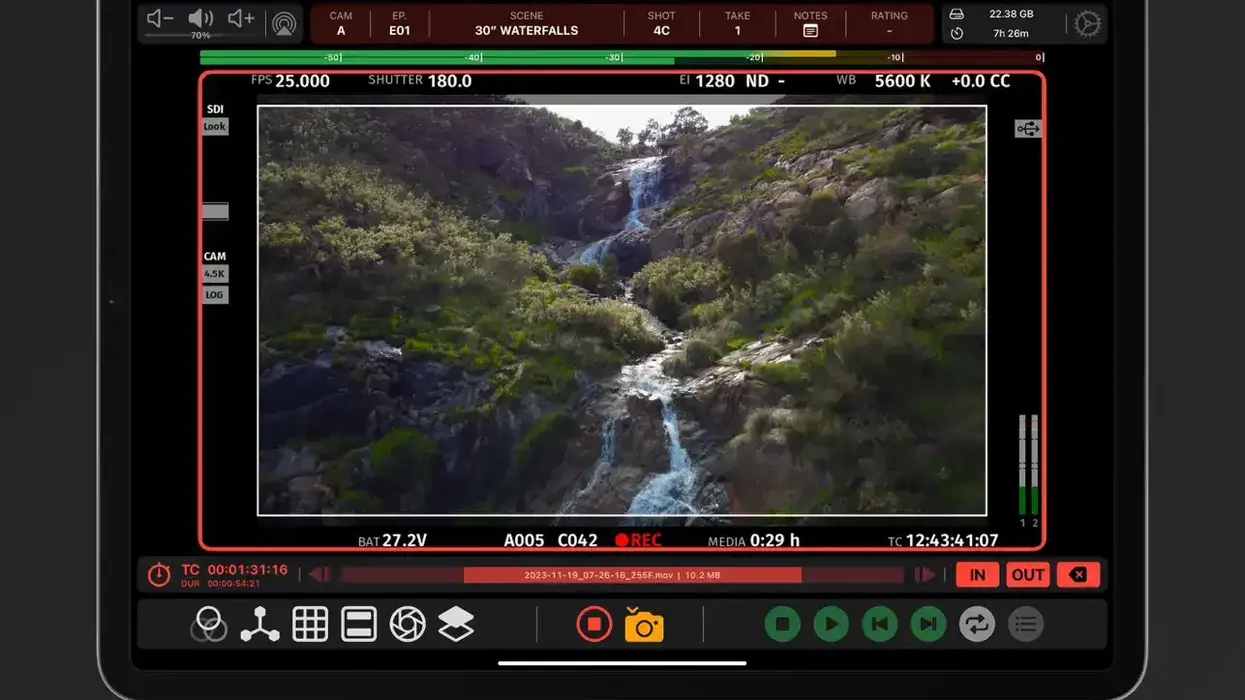The height and width of the screenshot is (700, 1245).
Task: Set the IN point
Action: tap(977, 575)
